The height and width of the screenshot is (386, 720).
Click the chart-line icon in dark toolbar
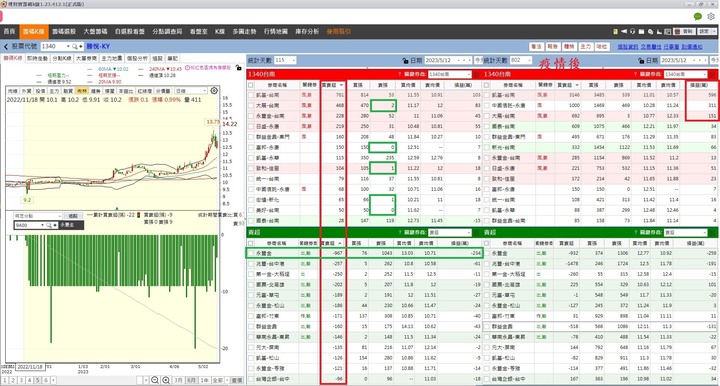pyautogui.click(x=659, y=32)
